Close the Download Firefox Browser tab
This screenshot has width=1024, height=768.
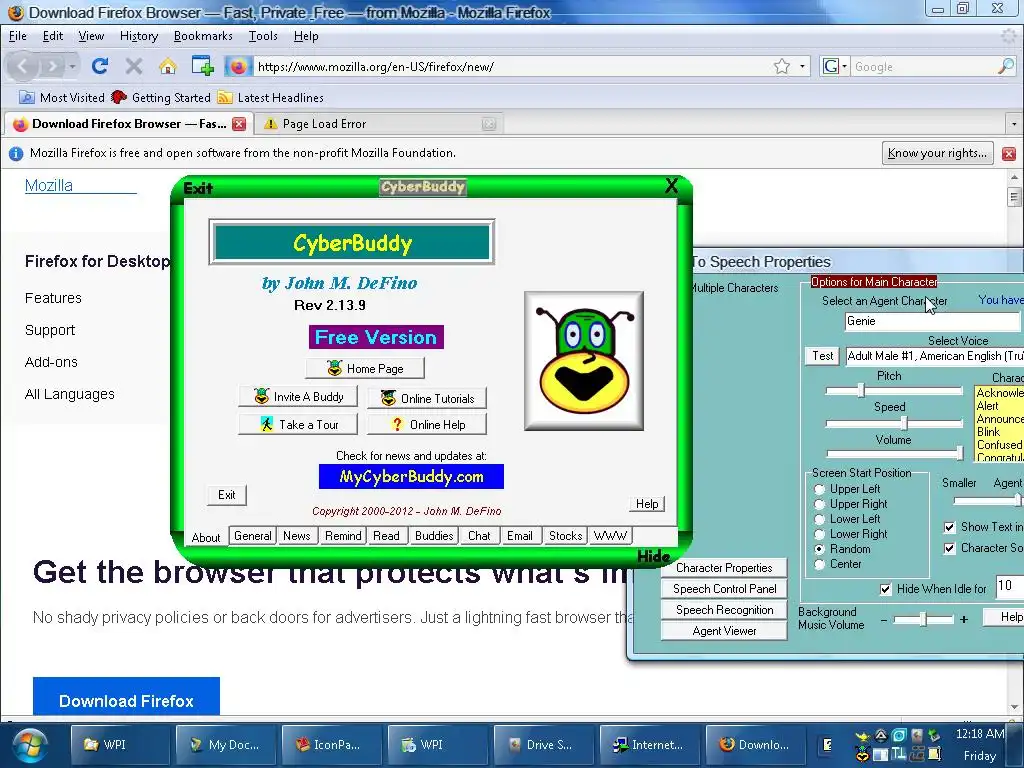pyautogui.click(x=239, y=123)
